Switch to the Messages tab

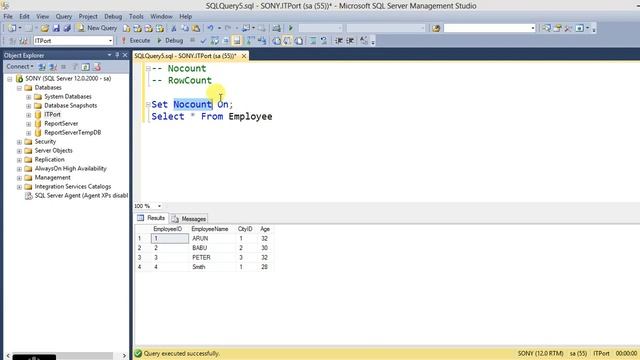click(189, 219)
